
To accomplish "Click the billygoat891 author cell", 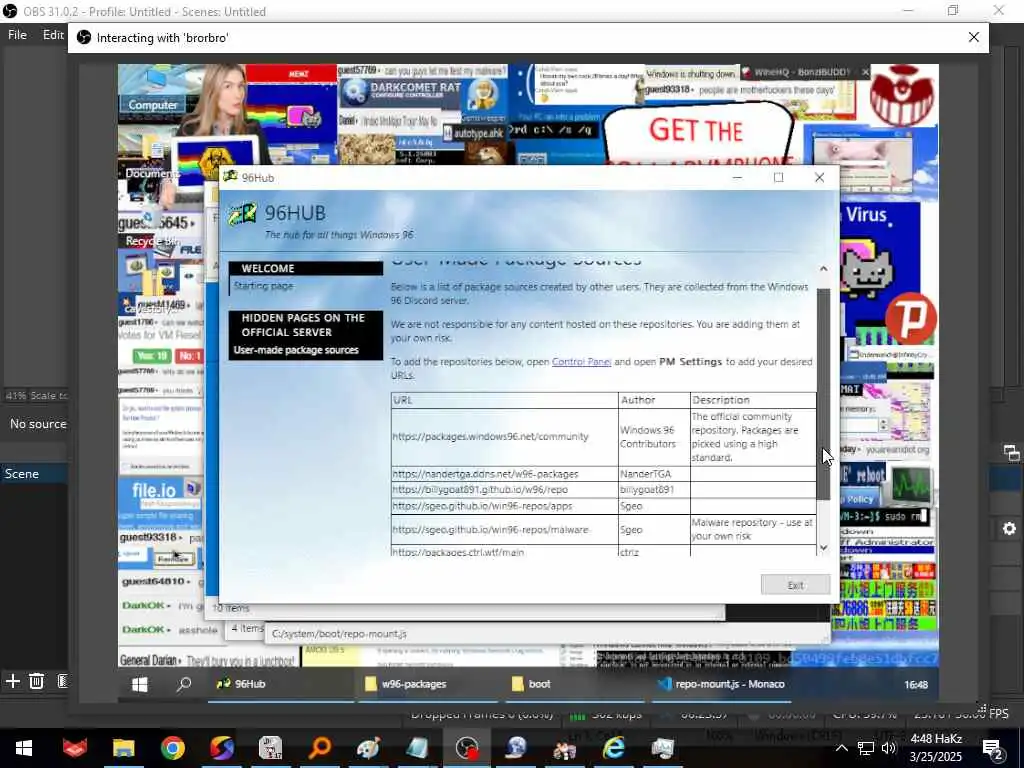I will click(x=654, y=490).
